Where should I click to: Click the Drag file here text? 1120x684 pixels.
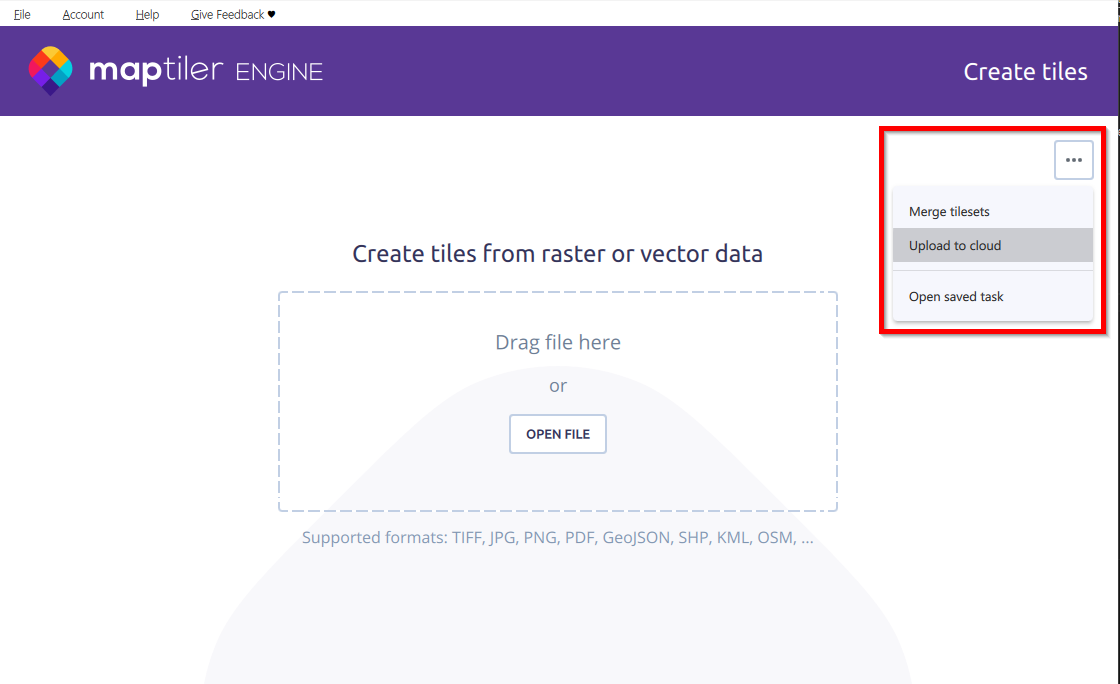558,343
